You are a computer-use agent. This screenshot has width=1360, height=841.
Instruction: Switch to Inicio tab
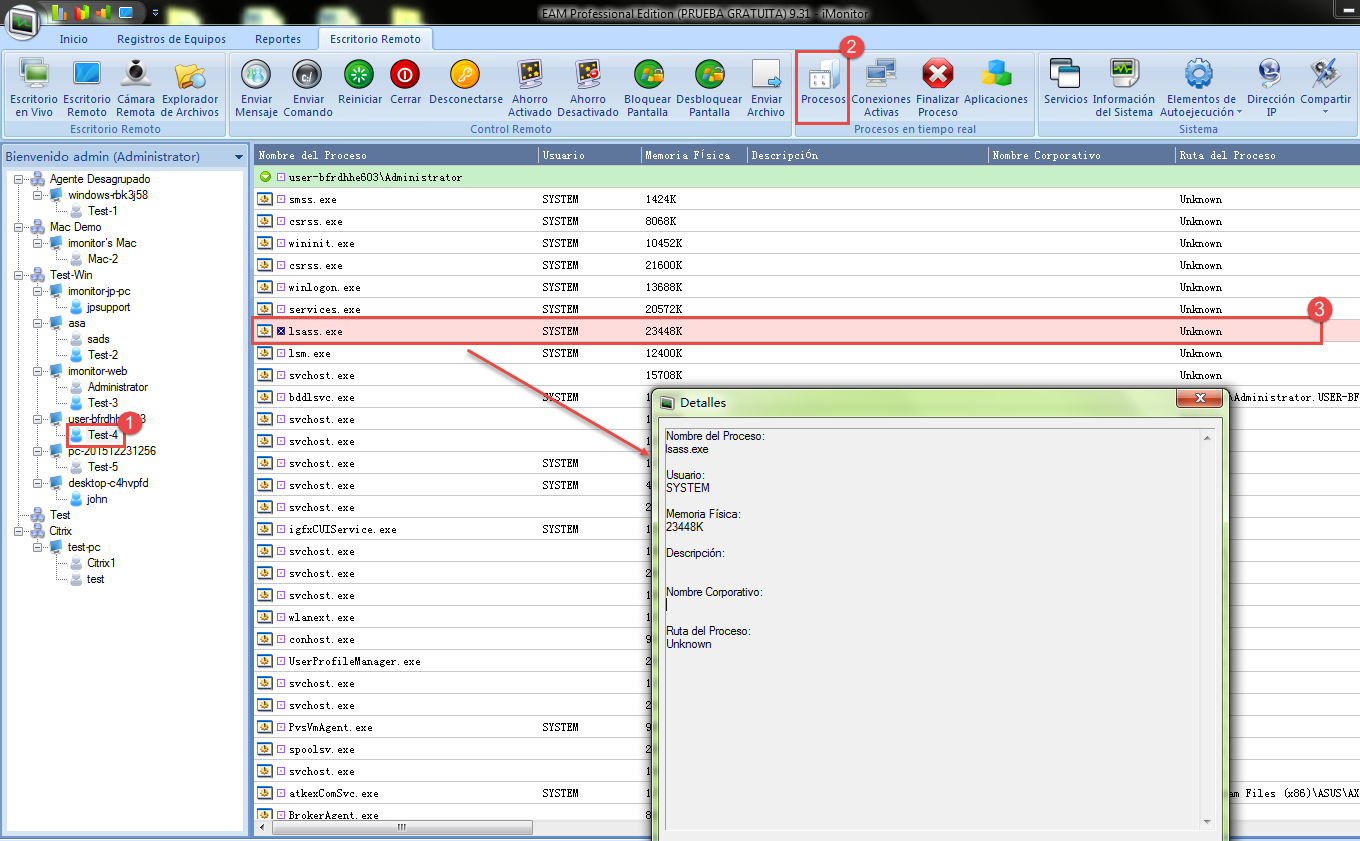click(x=73, y=39)
